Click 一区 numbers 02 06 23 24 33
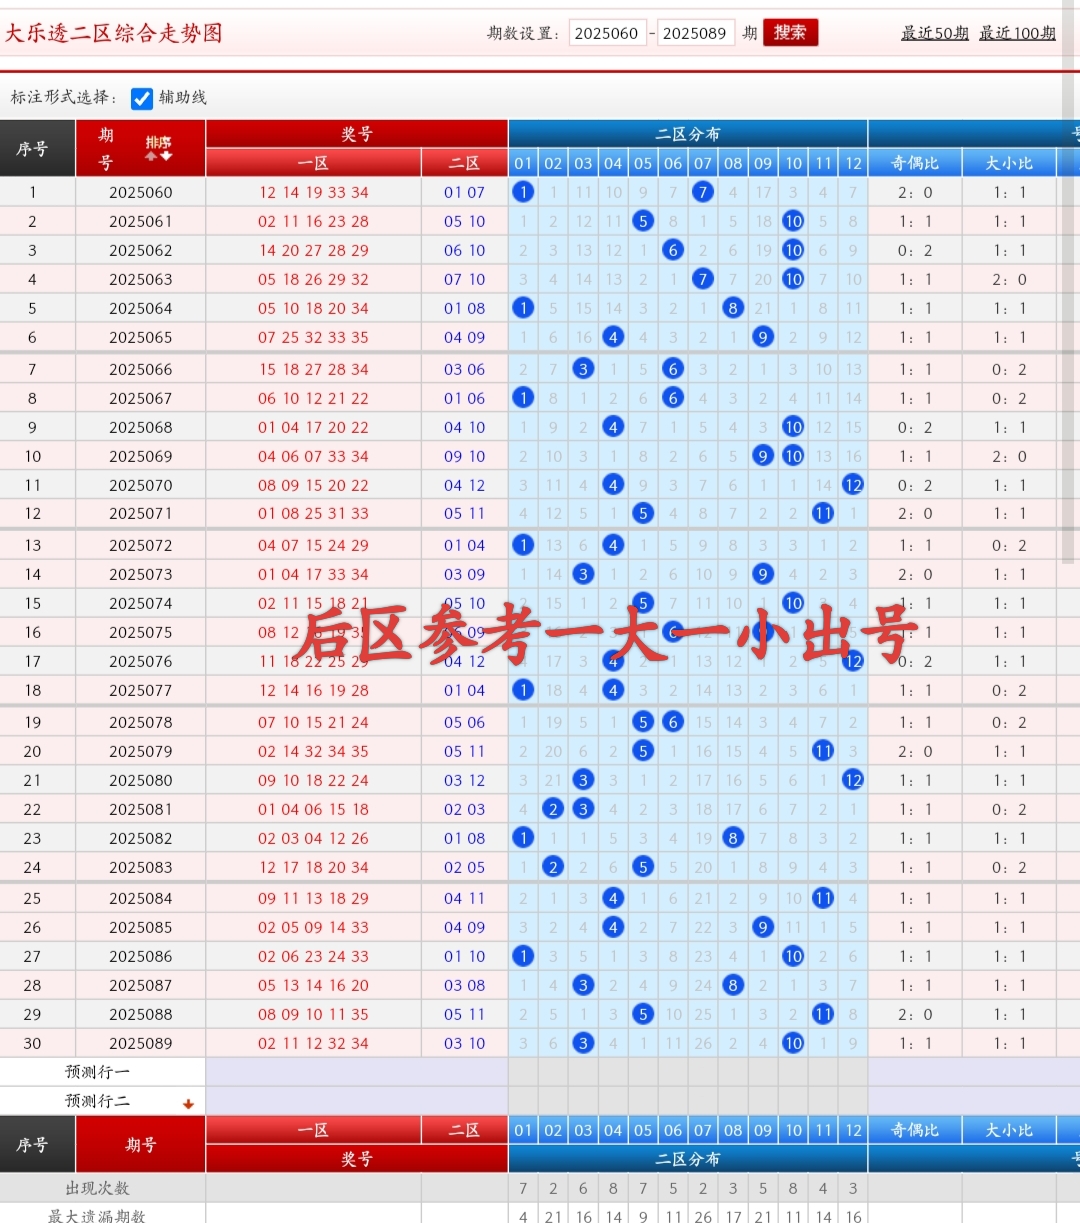Viewport: 1080px width, 1223px height. tap(313, 956)
